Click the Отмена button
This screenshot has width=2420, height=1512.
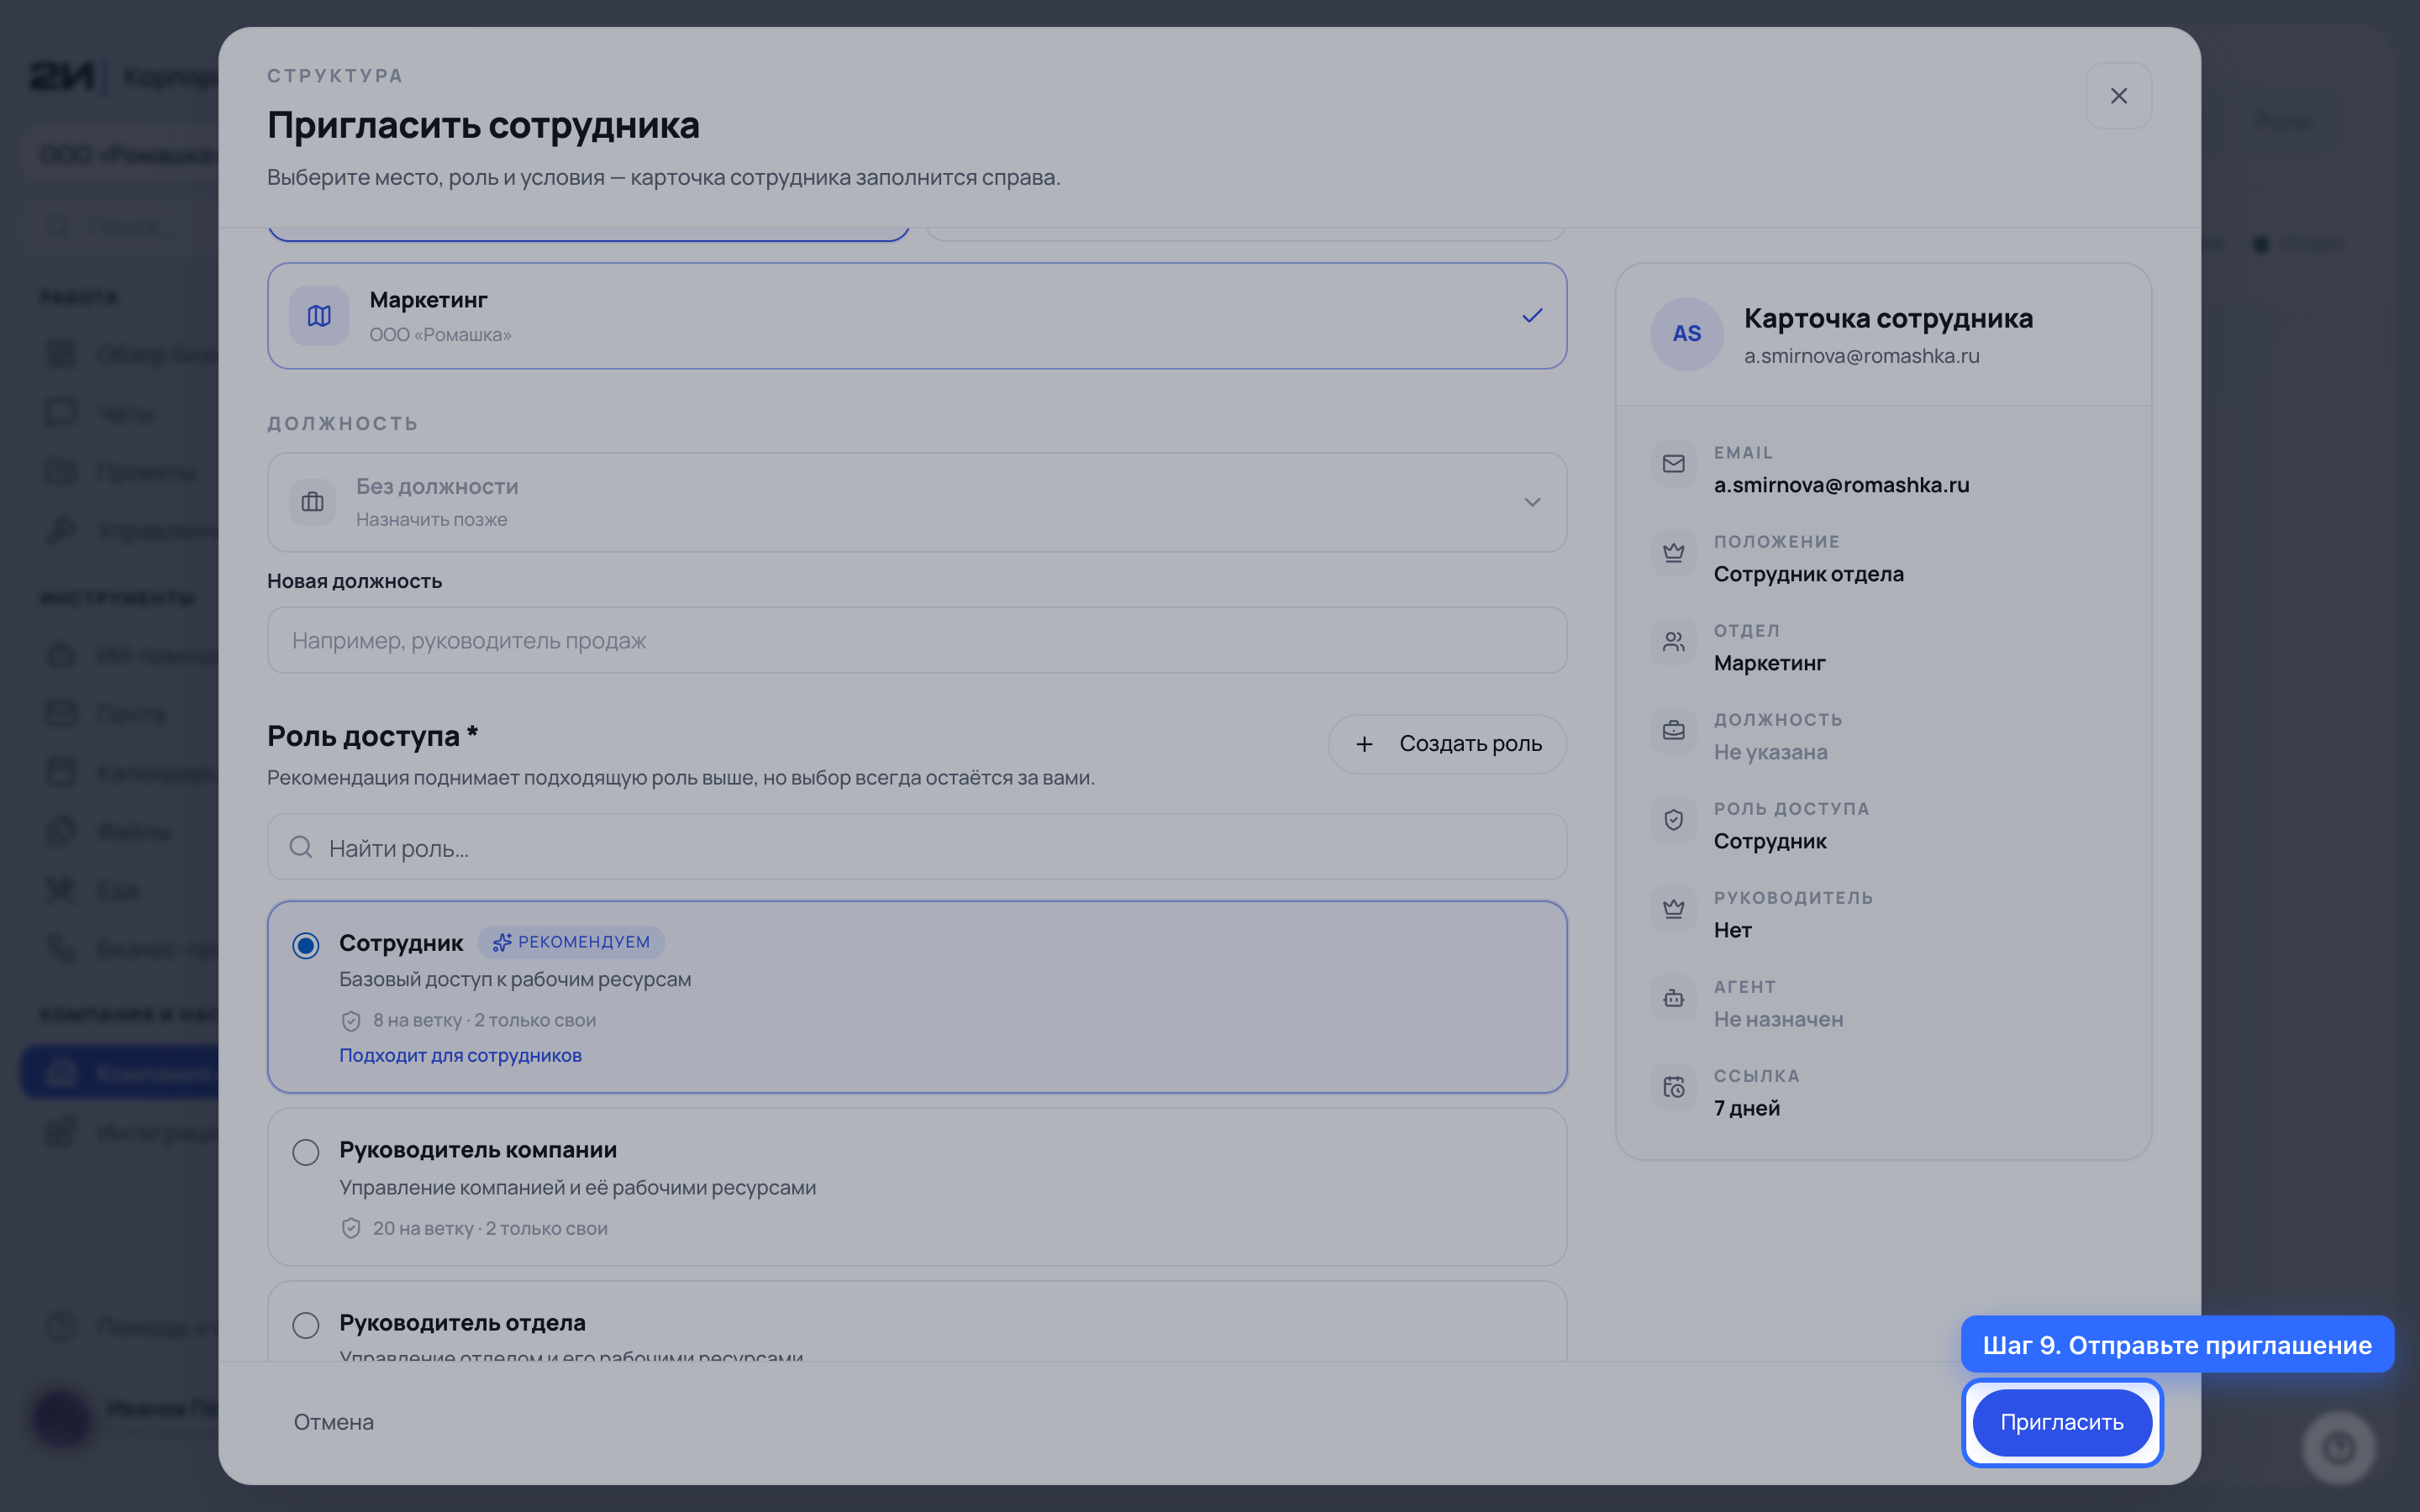click(x=334, y=1422)
